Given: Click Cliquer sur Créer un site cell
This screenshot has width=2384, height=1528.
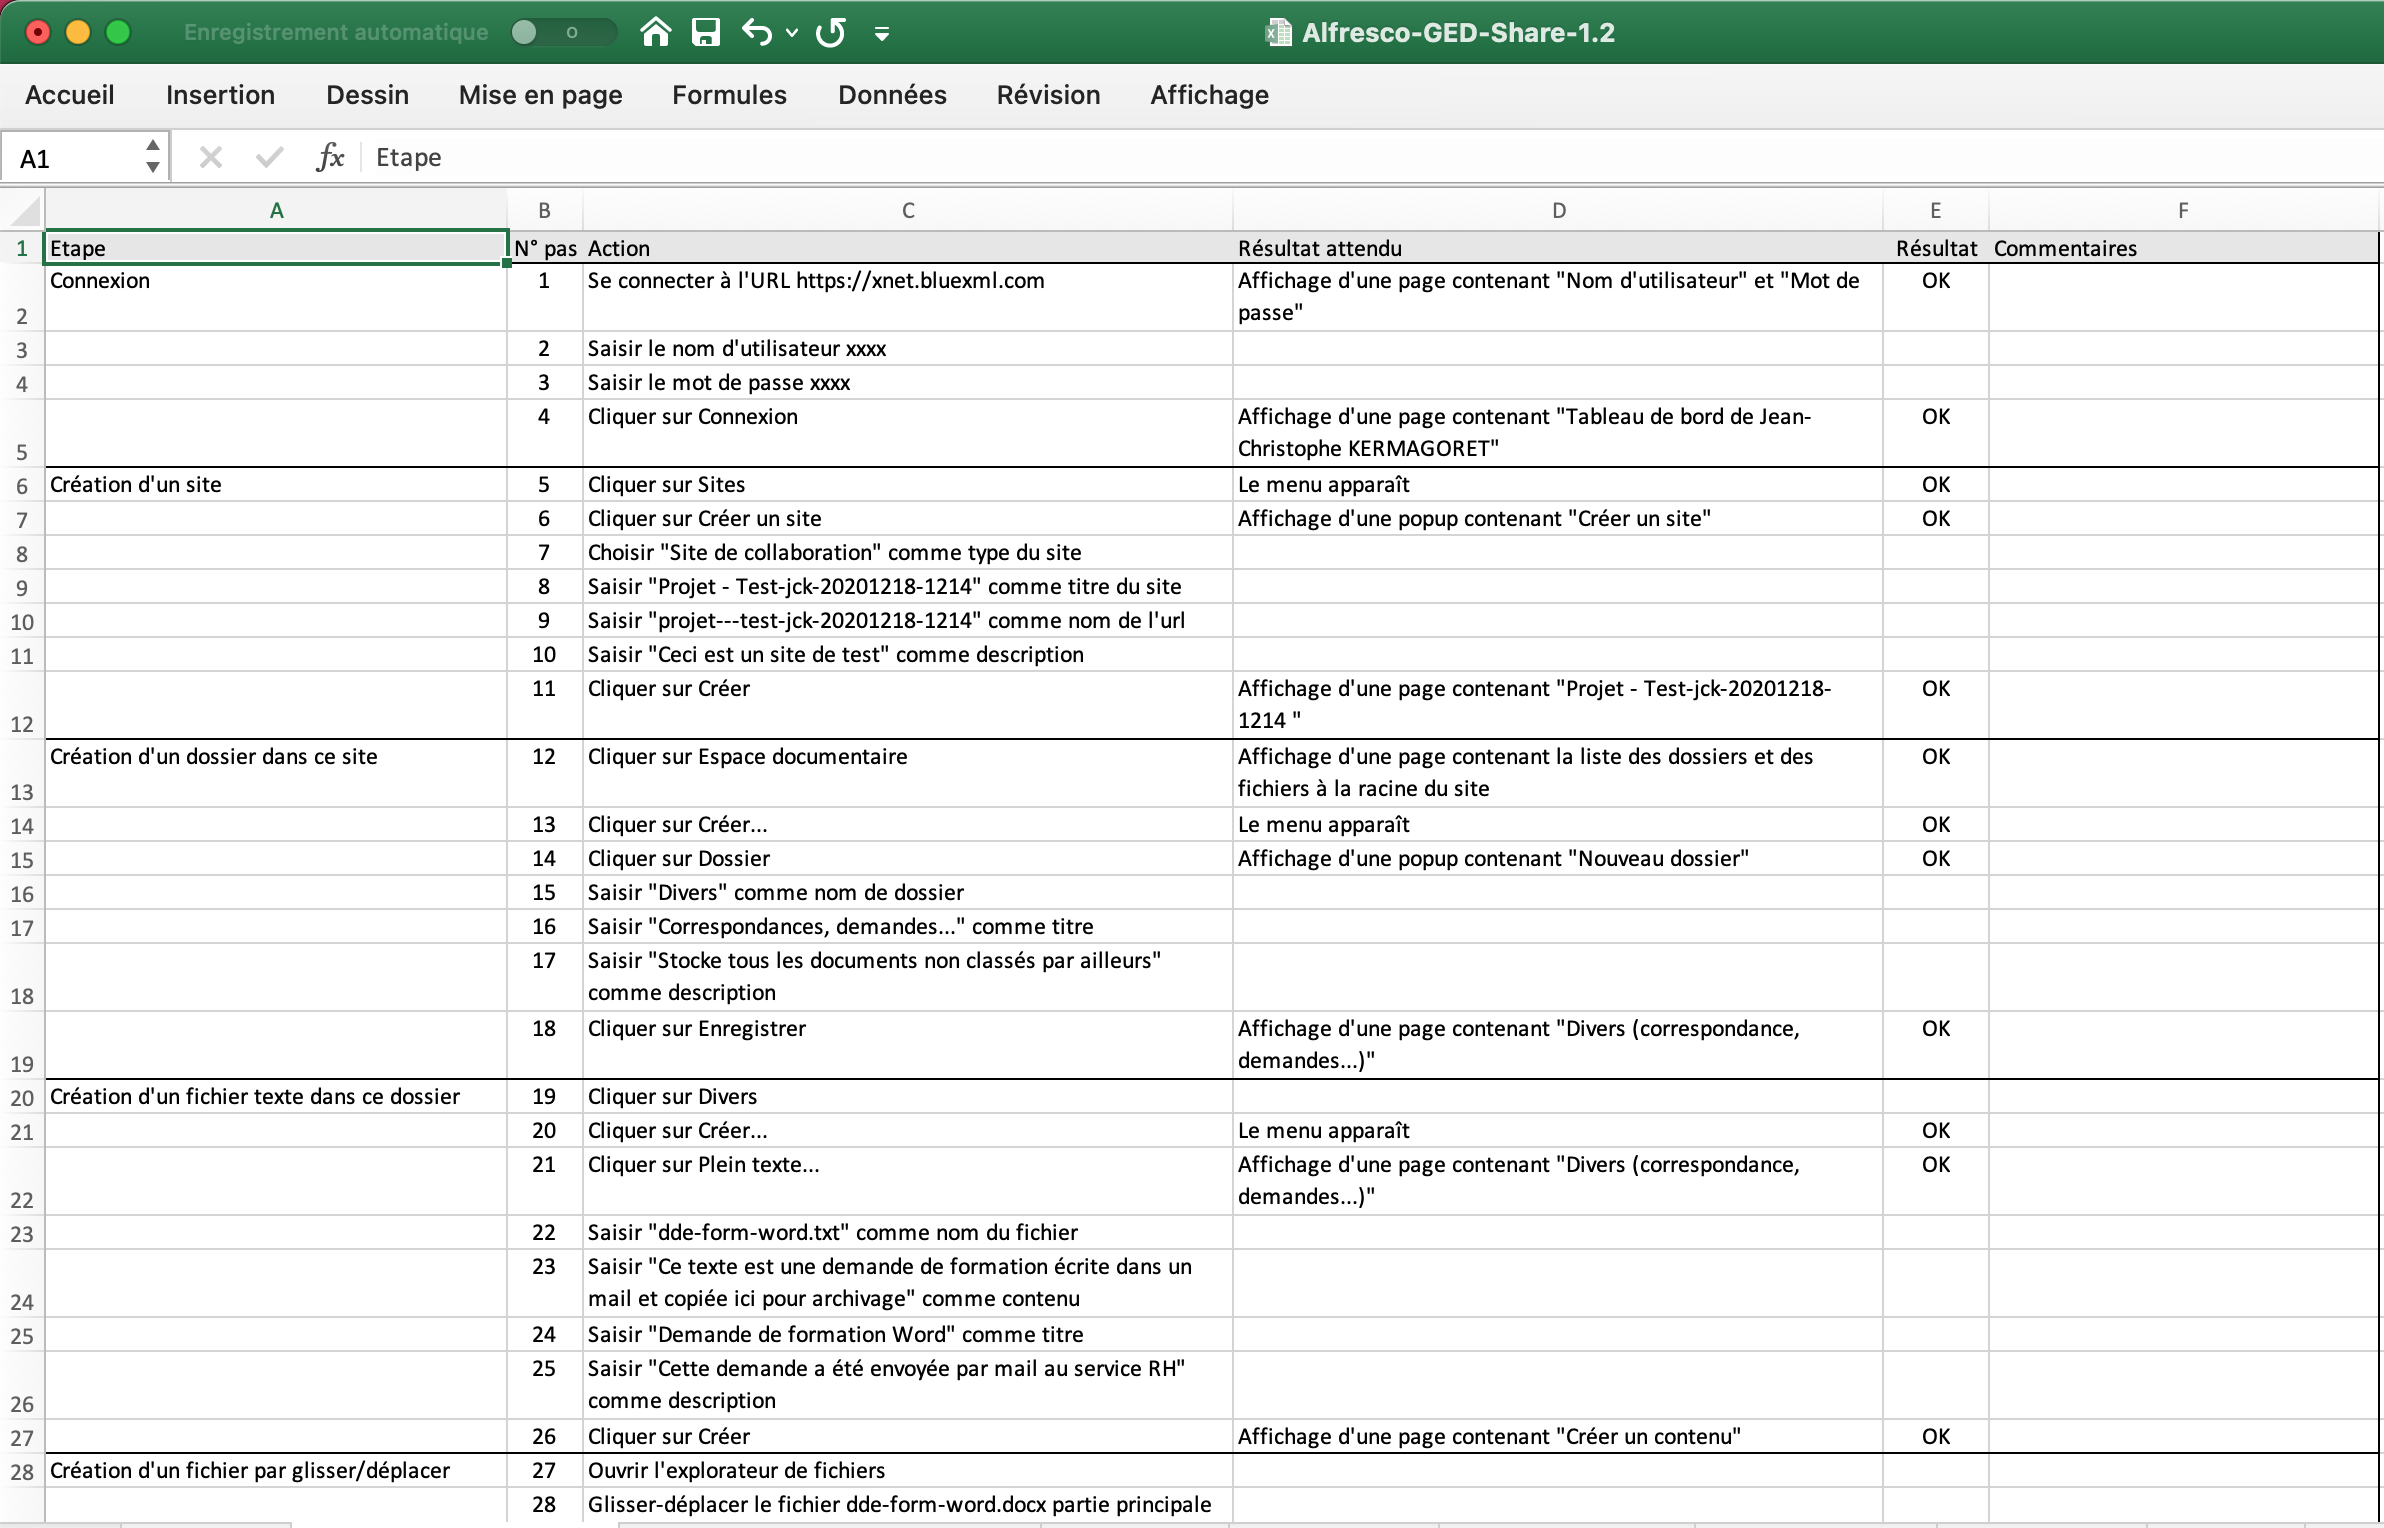Looking at the screenshot, I should (x=907, y=518).
